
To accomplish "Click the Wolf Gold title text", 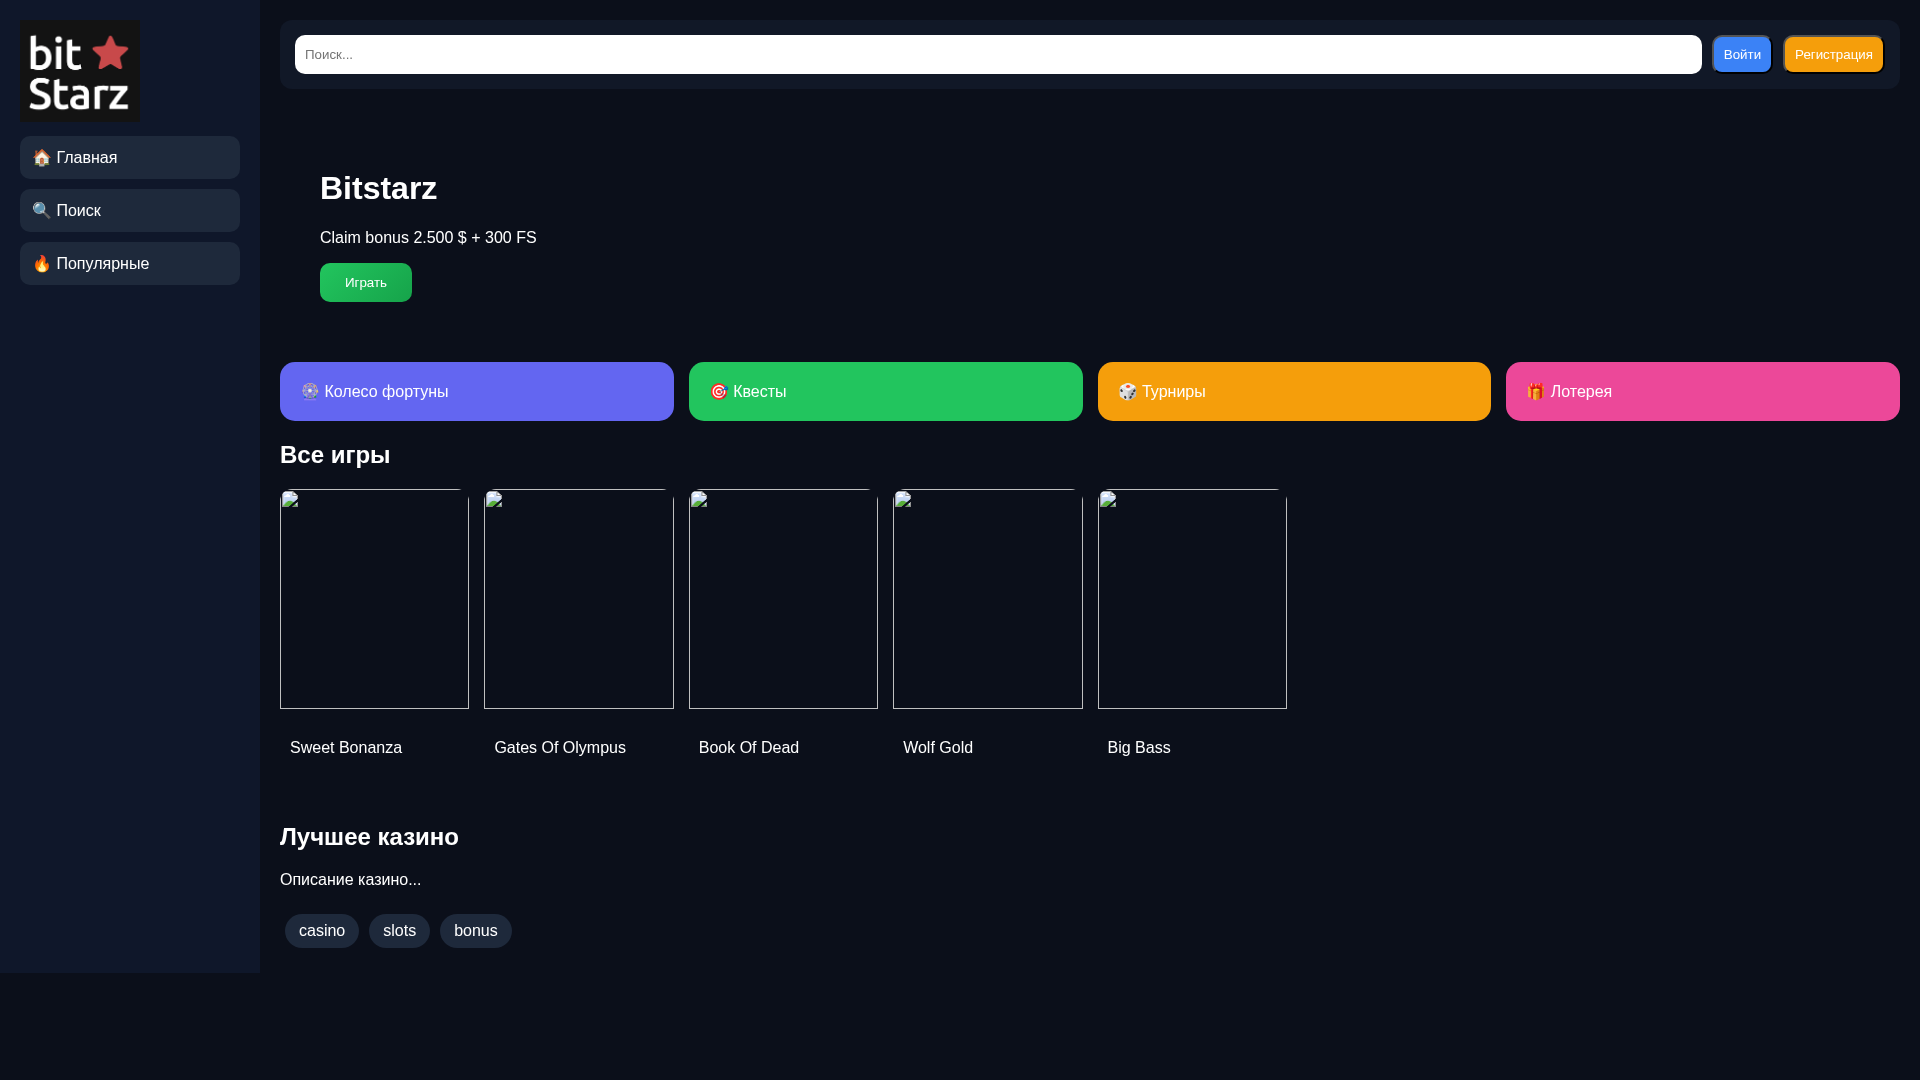I will tap(938, 748).
